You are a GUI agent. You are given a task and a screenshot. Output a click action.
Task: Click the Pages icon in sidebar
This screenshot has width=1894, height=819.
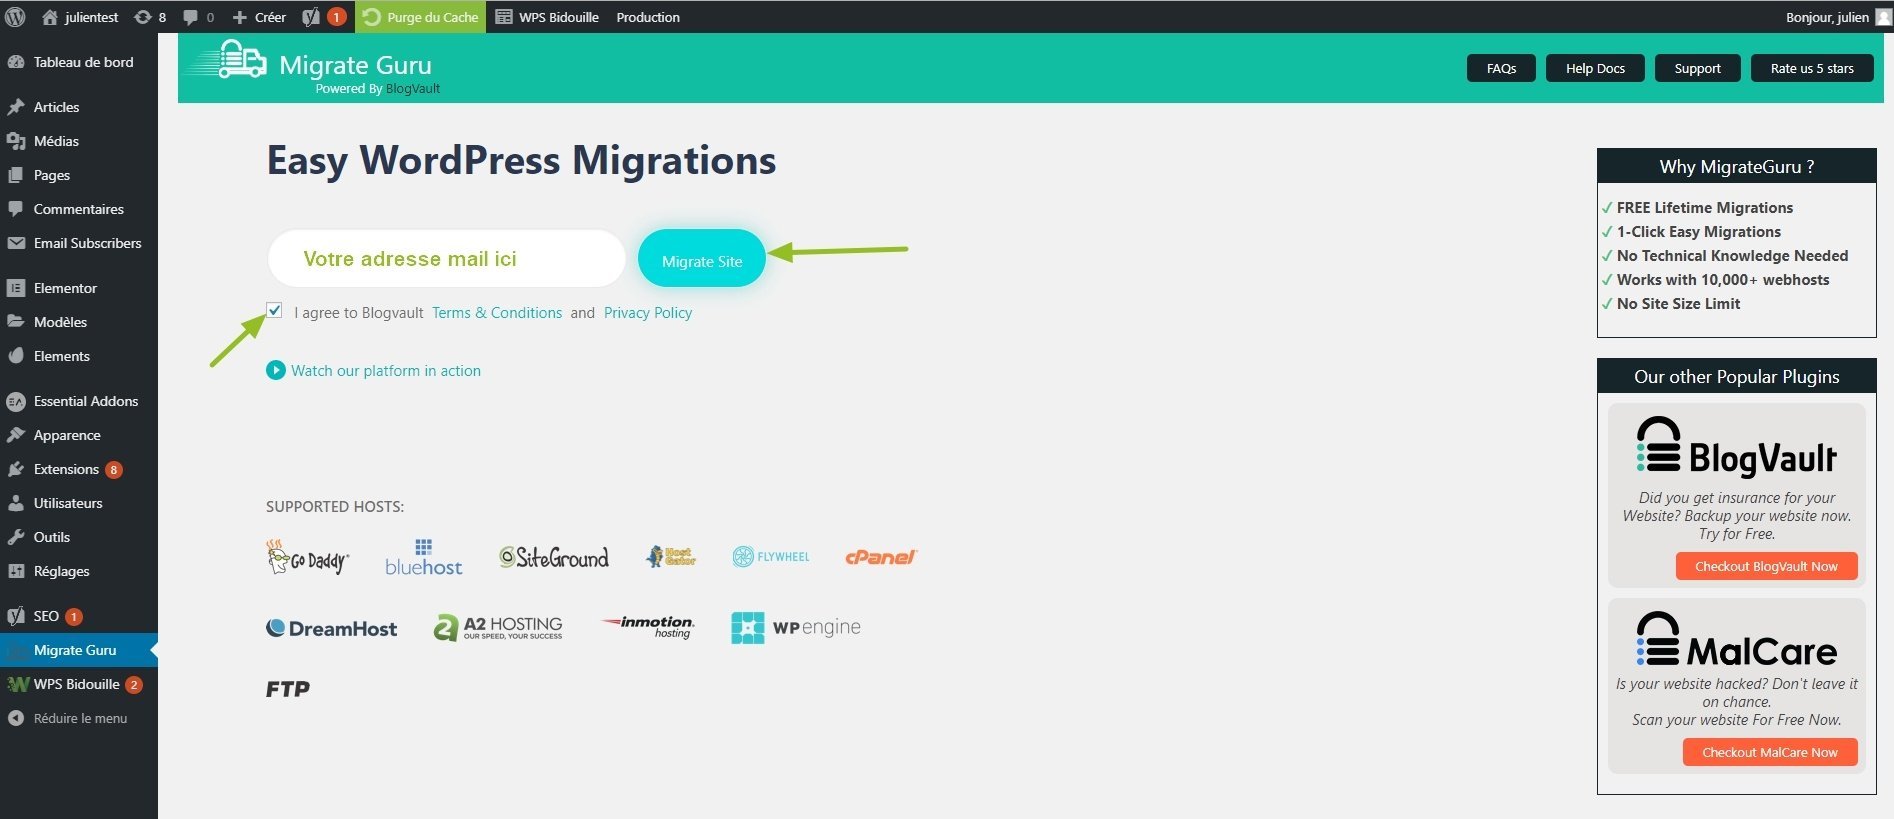16,175
